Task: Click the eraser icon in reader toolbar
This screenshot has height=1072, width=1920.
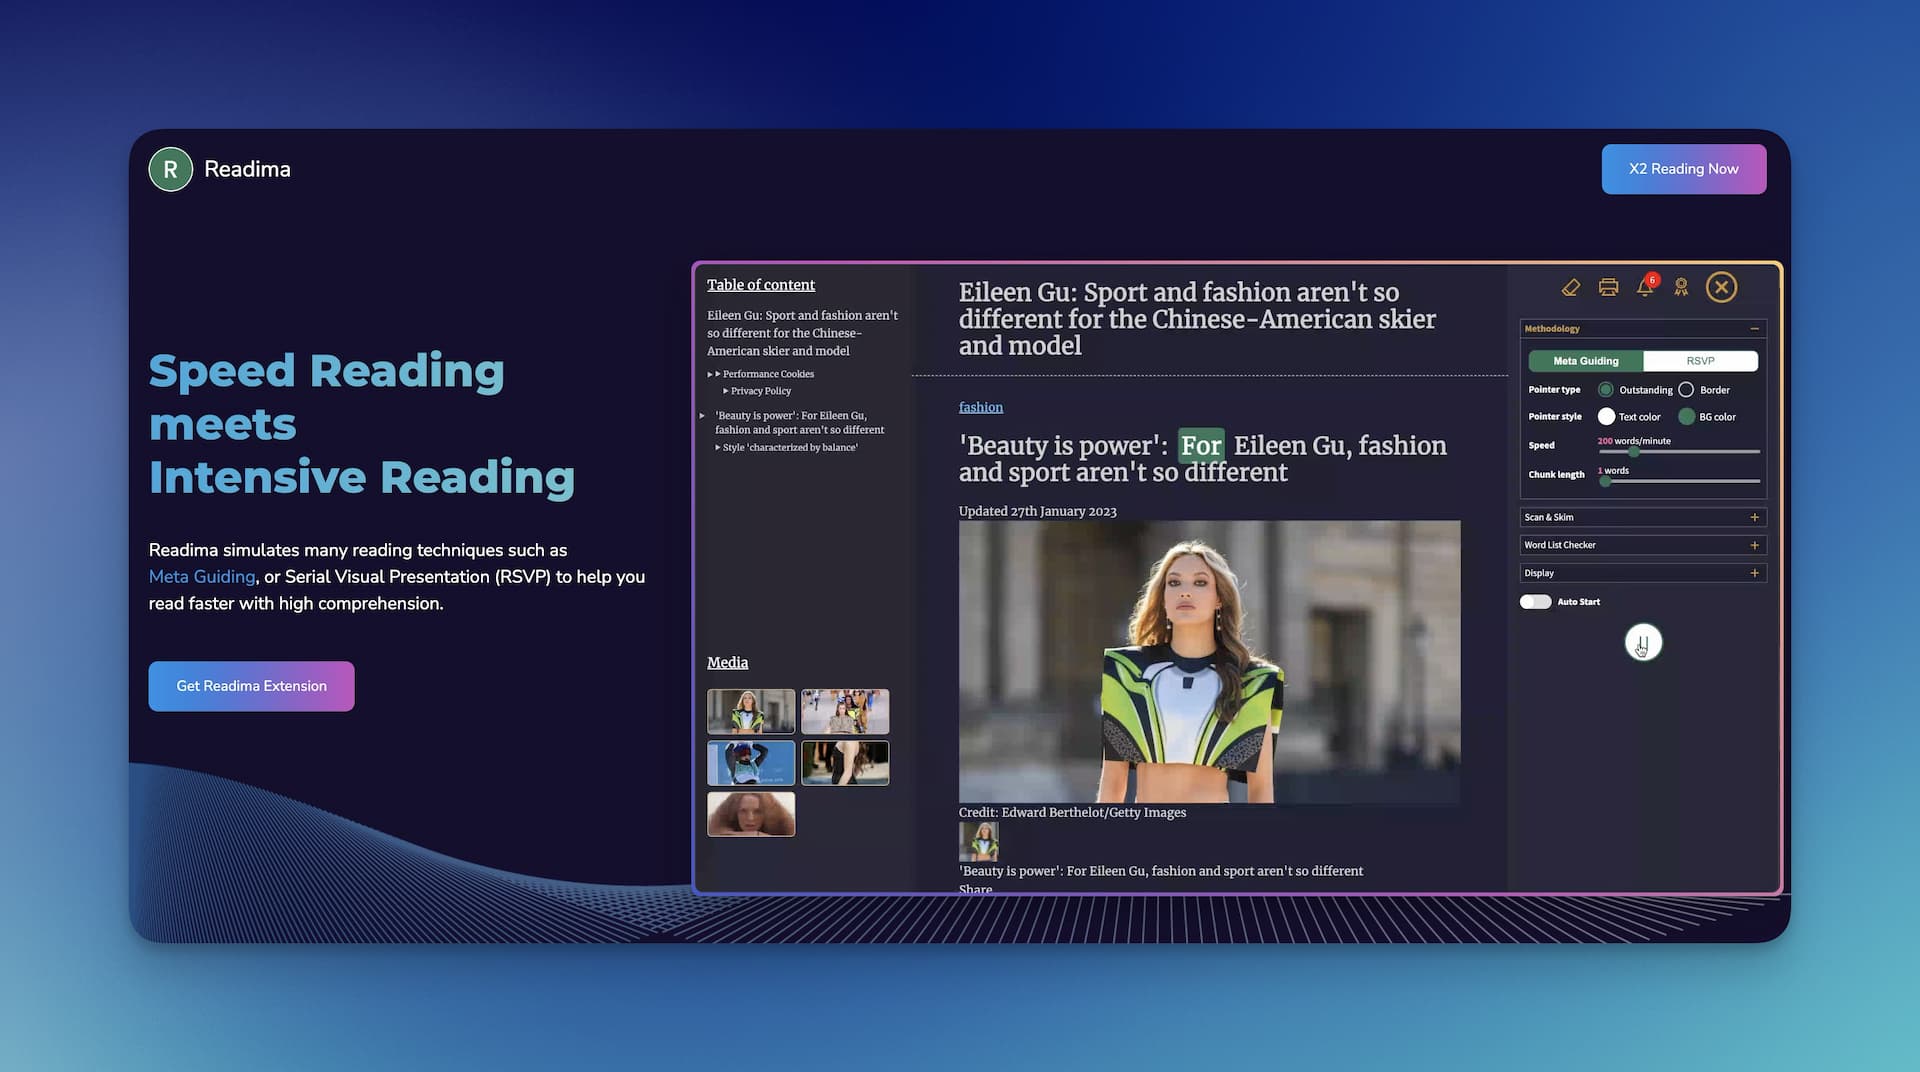Action: click(1570, 288)
